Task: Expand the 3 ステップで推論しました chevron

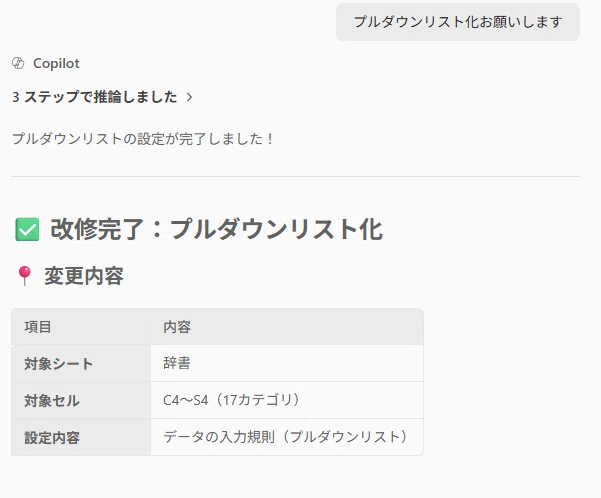Action: pos(189,97)
